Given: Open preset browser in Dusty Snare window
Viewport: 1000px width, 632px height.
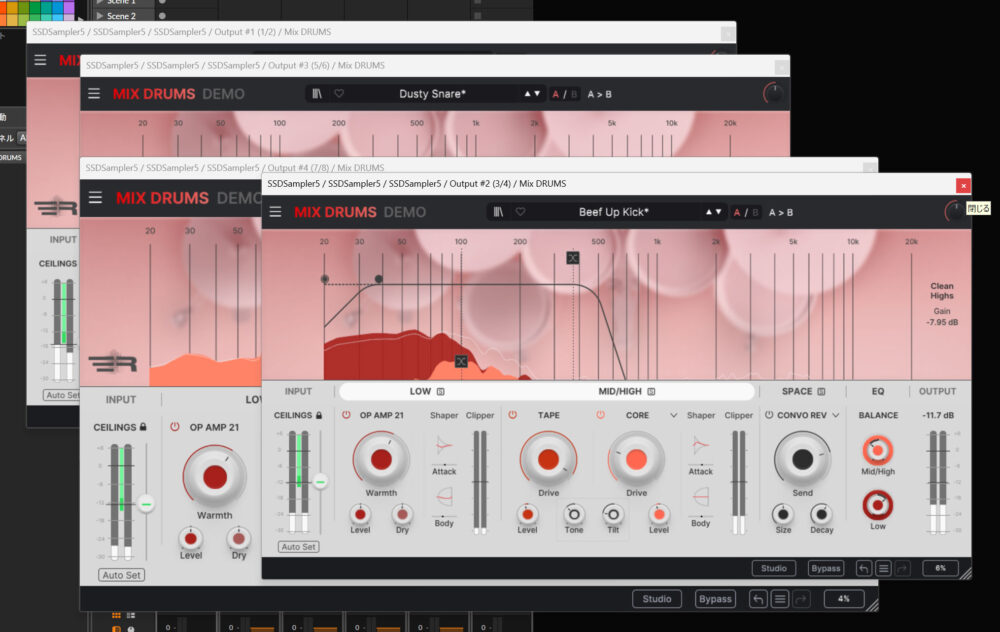Looking at the screenshot, I should click(x=317, y=94).
